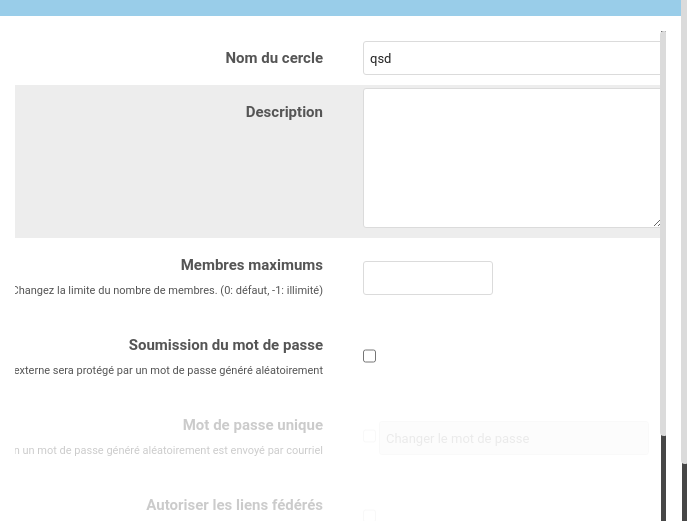Click the hint text about externe protégé par mot de passe
This screenshot has width=687, height=521.
[169, 370]
